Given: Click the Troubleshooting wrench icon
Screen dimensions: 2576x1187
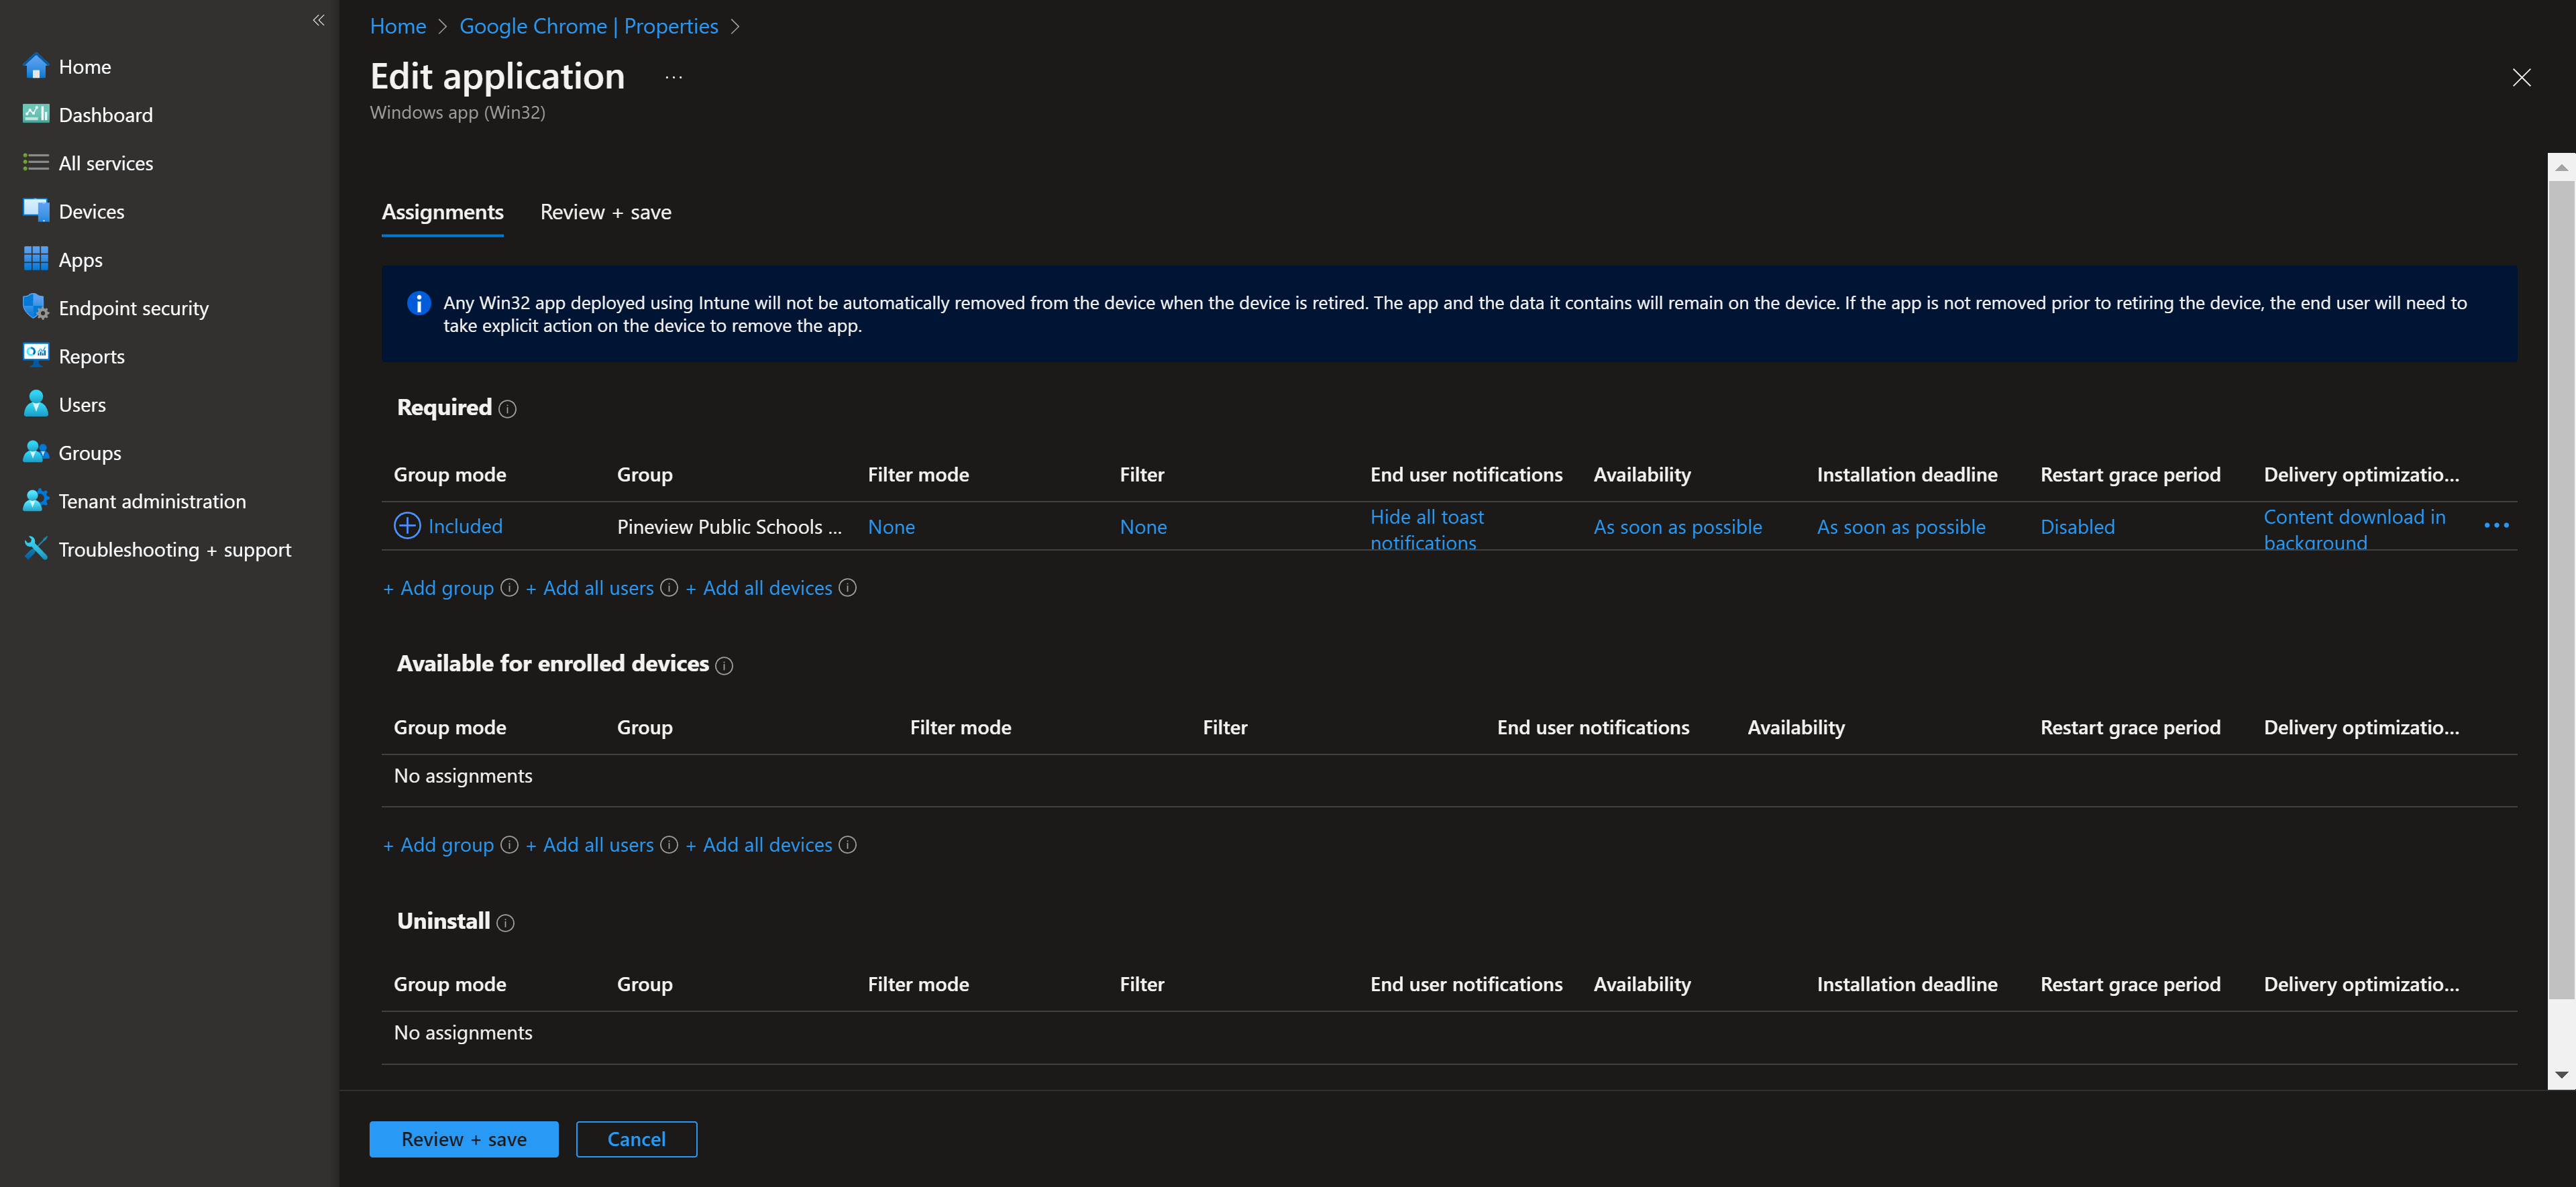Looking at the screenshot, I should [36, 548].
